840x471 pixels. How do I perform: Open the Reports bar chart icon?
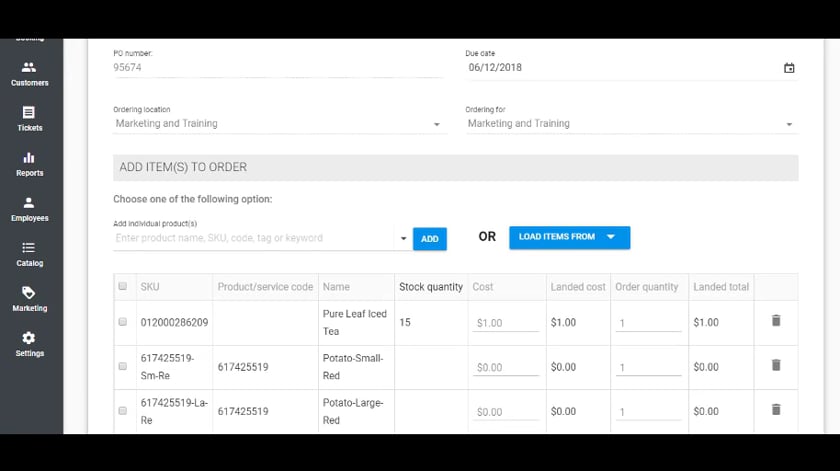29,157
